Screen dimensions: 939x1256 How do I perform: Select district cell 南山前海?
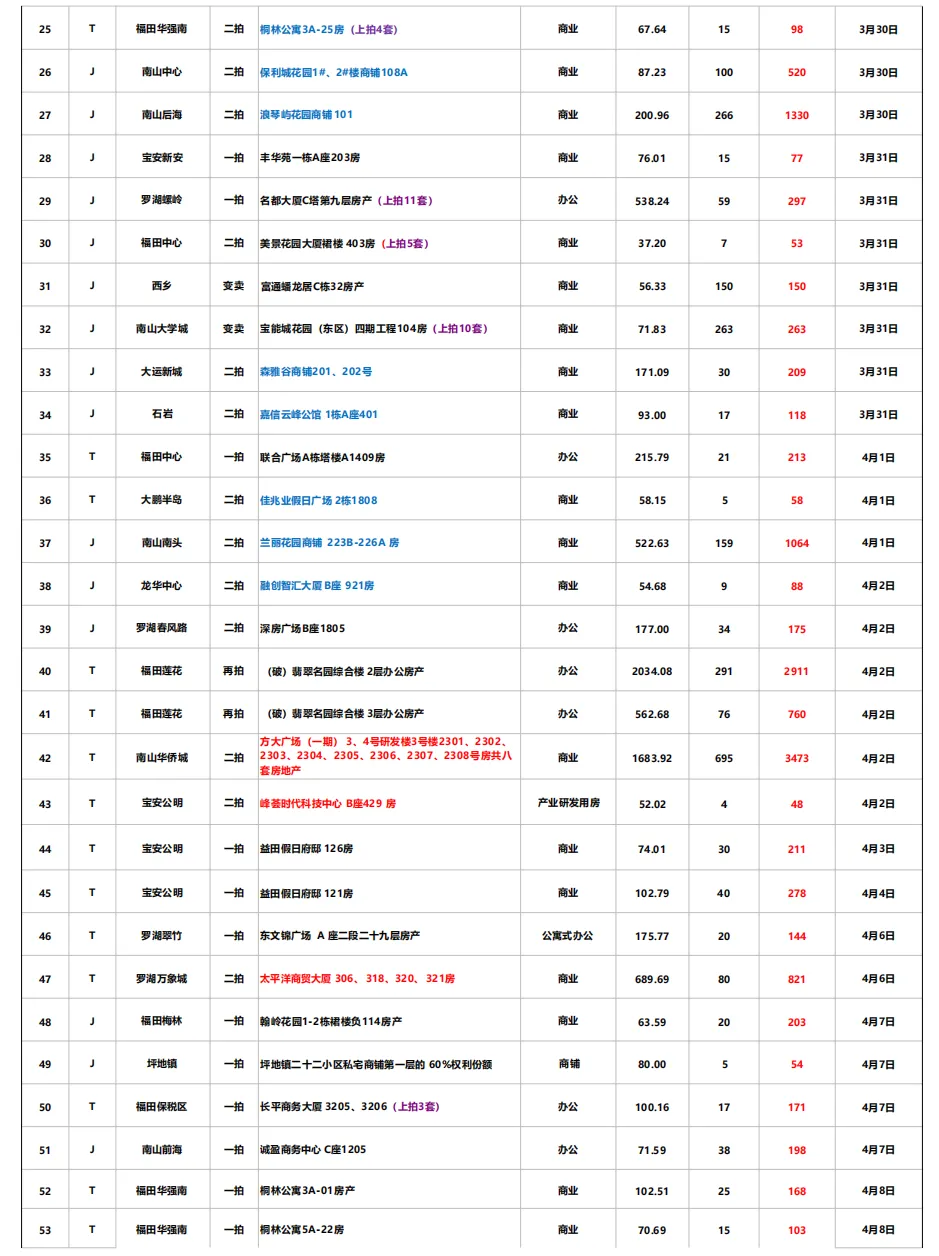(162, 1150)
